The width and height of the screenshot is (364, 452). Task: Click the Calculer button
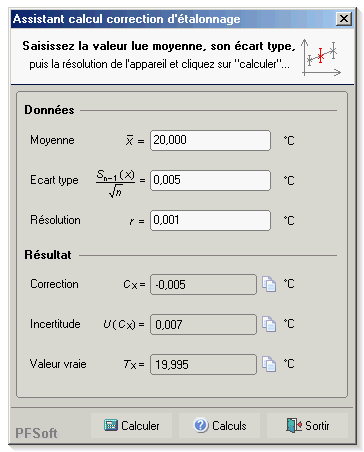pyautogui.click(x=131, y=426)
